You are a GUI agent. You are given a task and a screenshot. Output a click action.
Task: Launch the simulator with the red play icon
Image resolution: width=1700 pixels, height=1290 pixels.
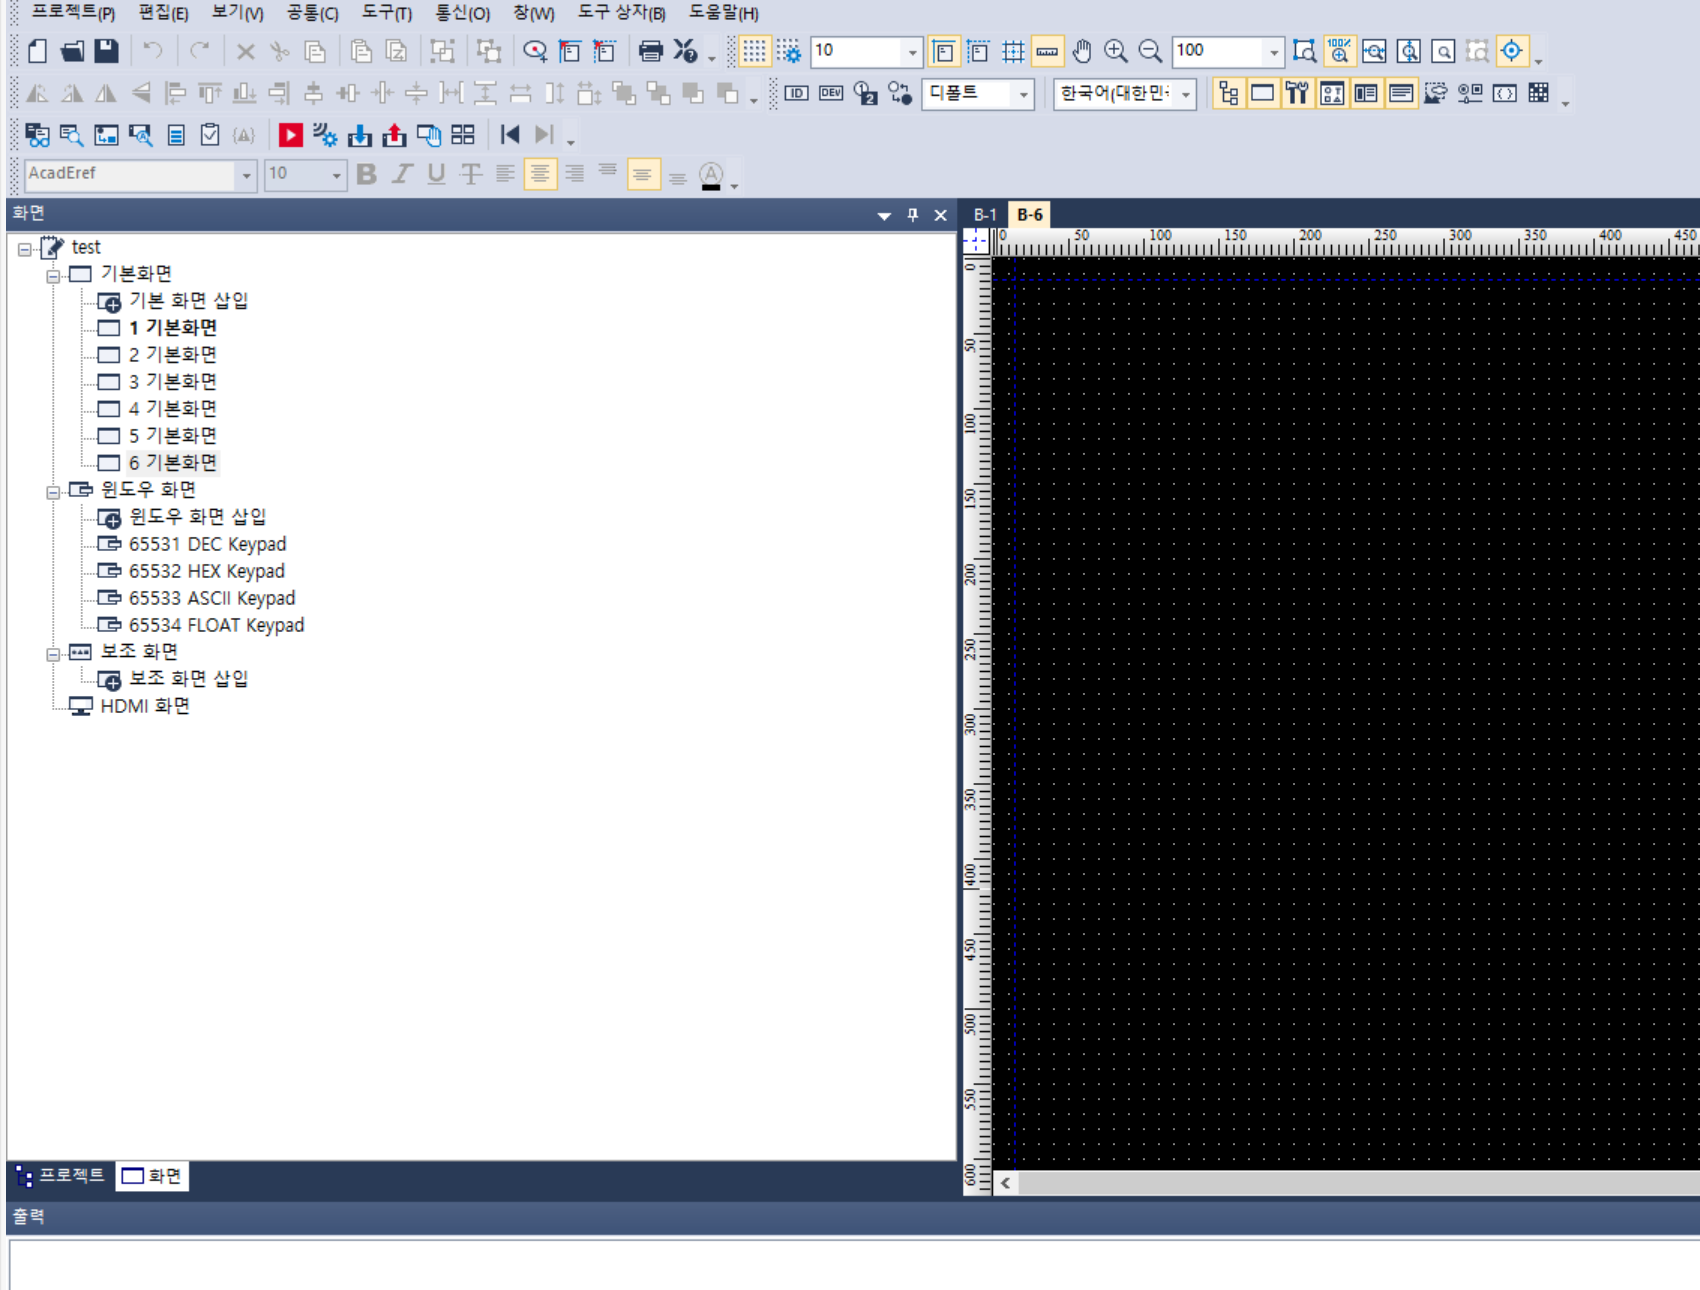pyautogui.click(x=290, y=133)
